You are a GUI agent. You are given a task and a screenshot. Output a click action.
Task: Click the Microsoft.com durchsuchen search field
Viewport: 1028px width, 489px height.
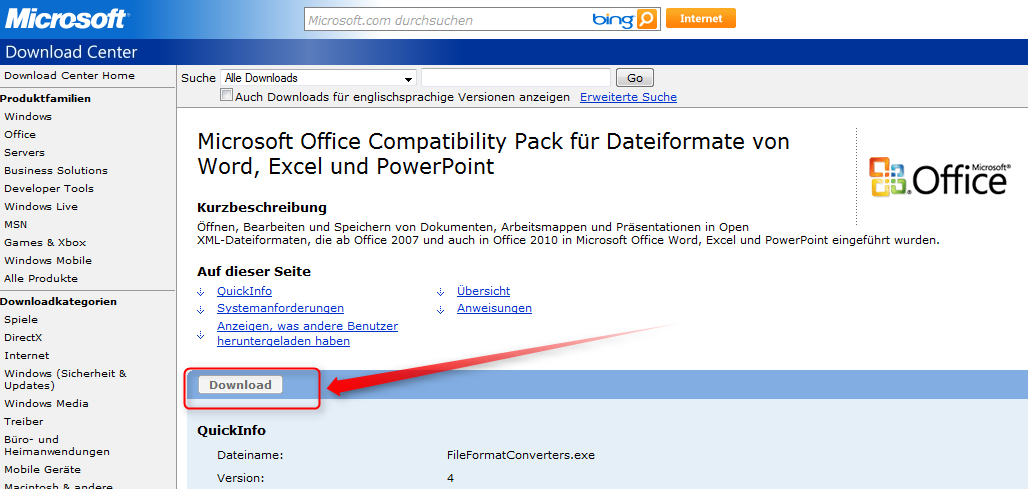(448, 20)
